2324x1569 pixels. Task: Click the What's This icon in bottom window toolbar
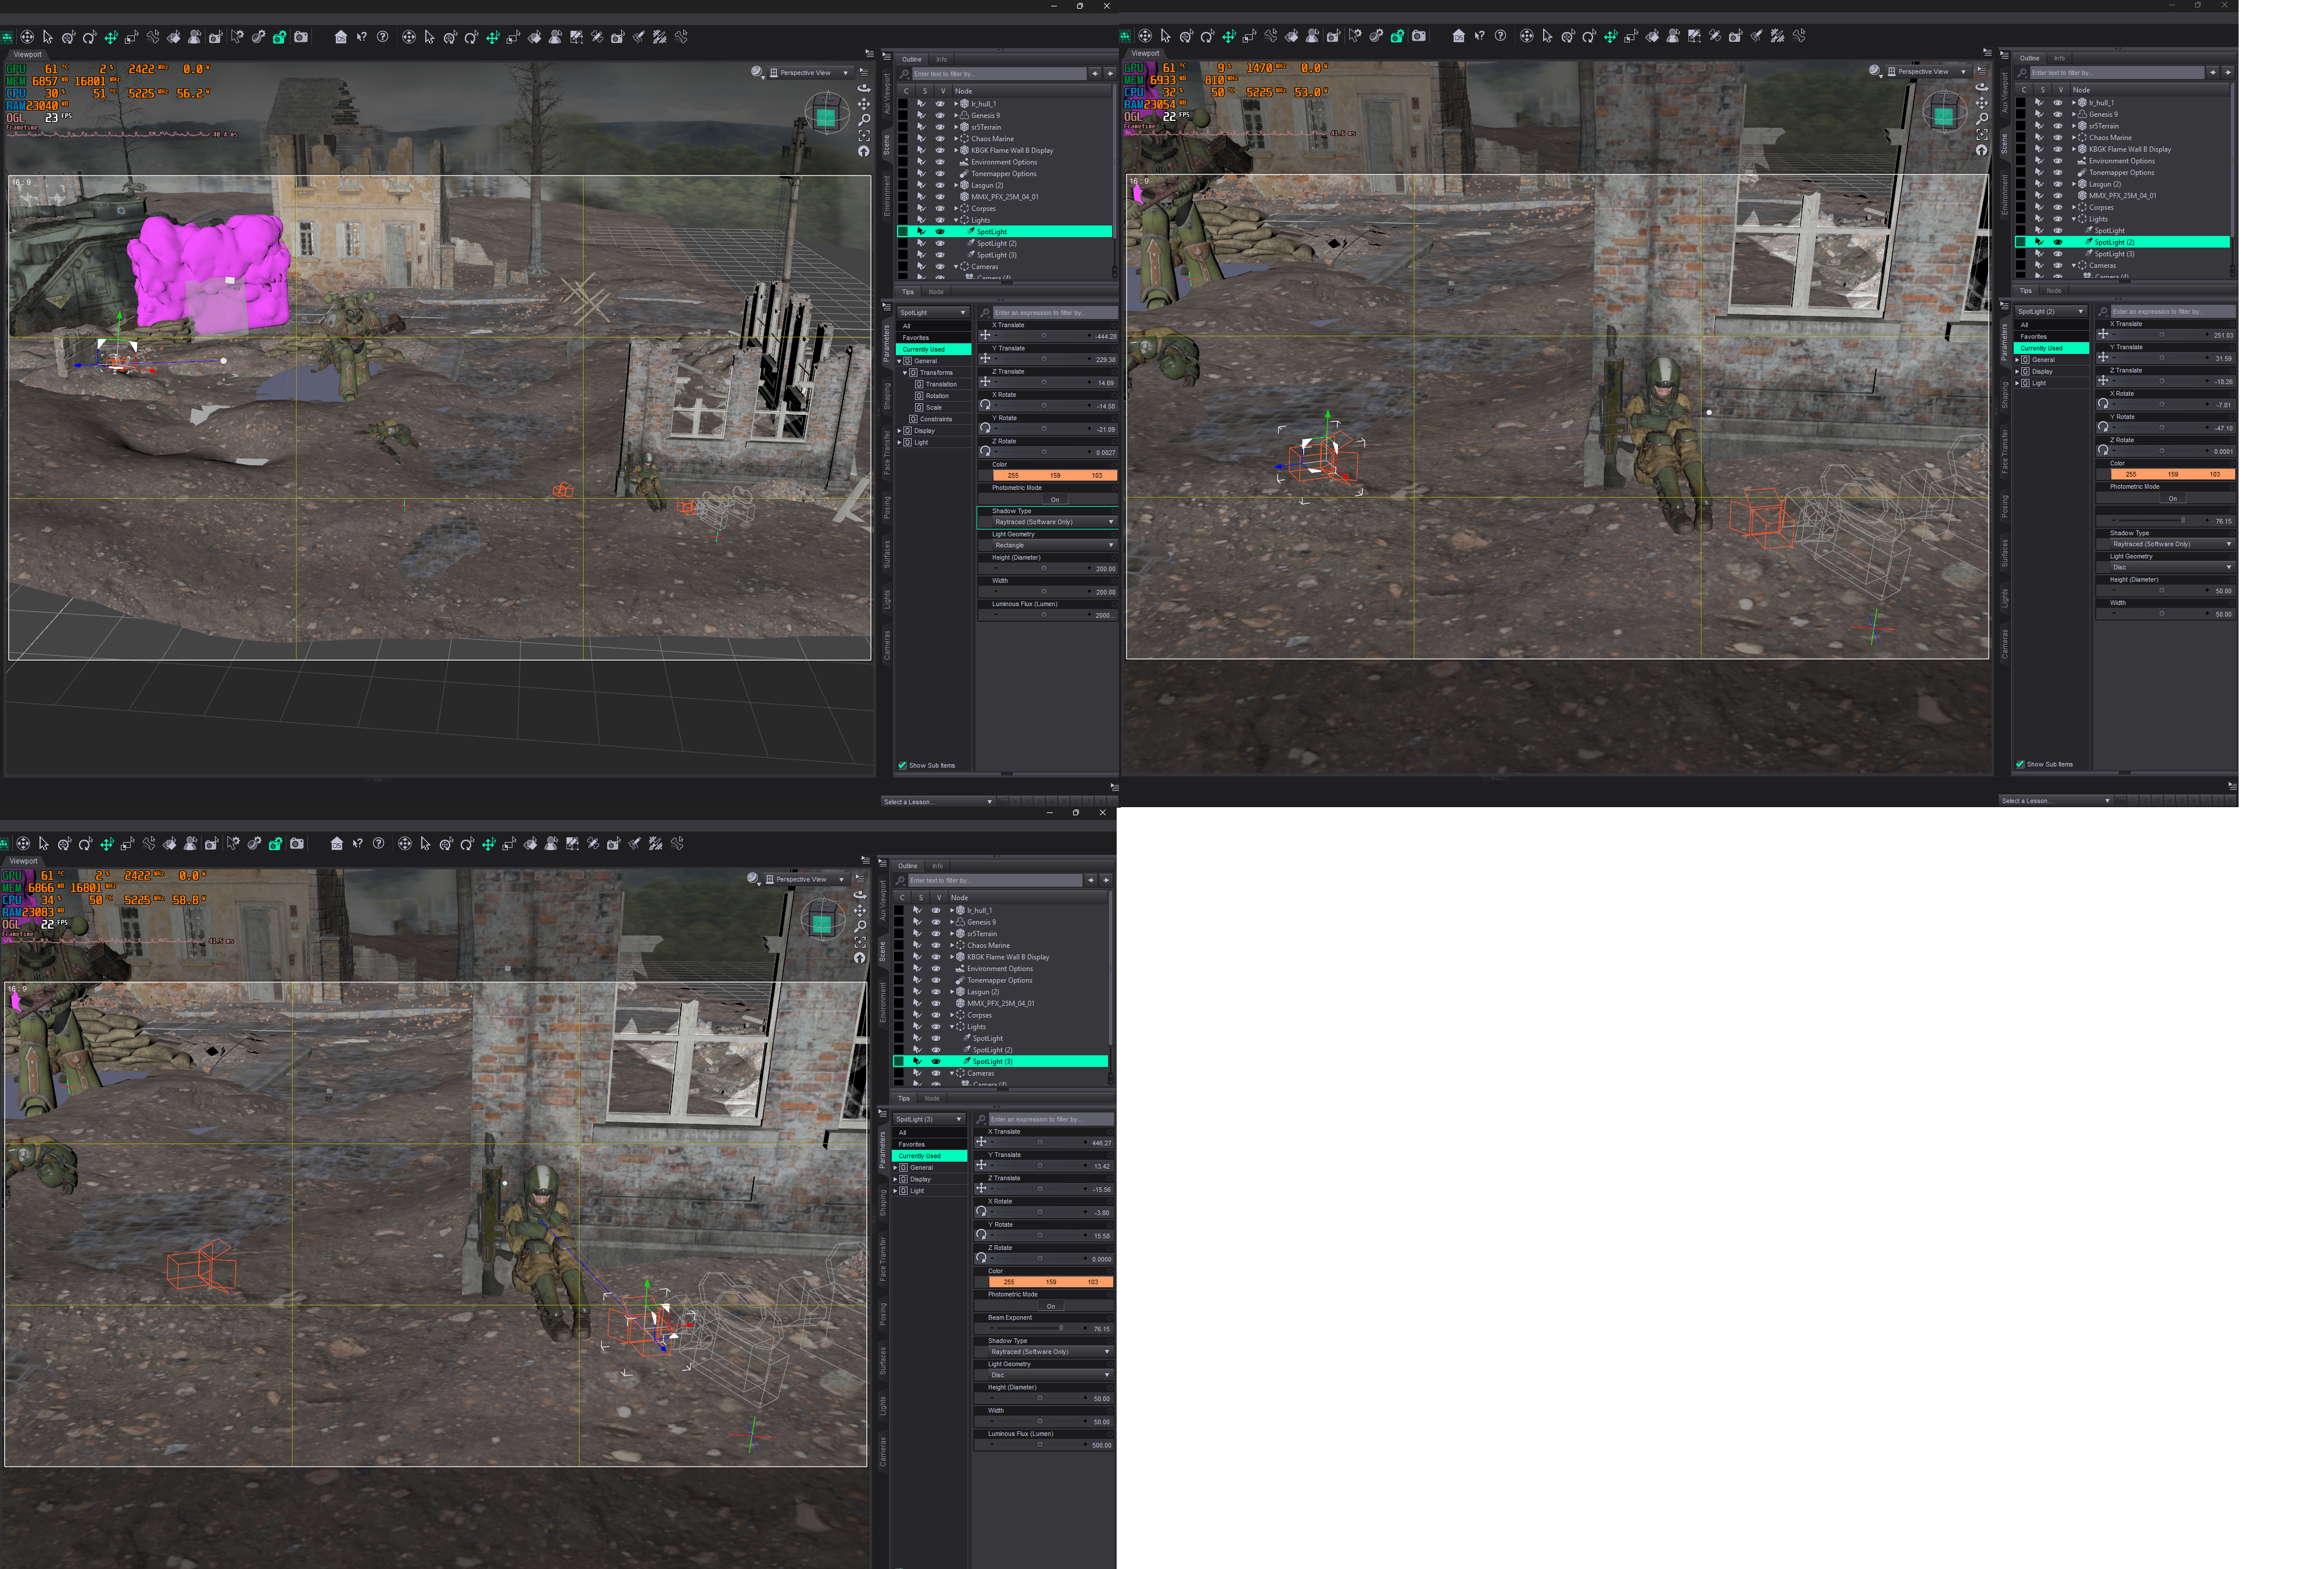357,844
